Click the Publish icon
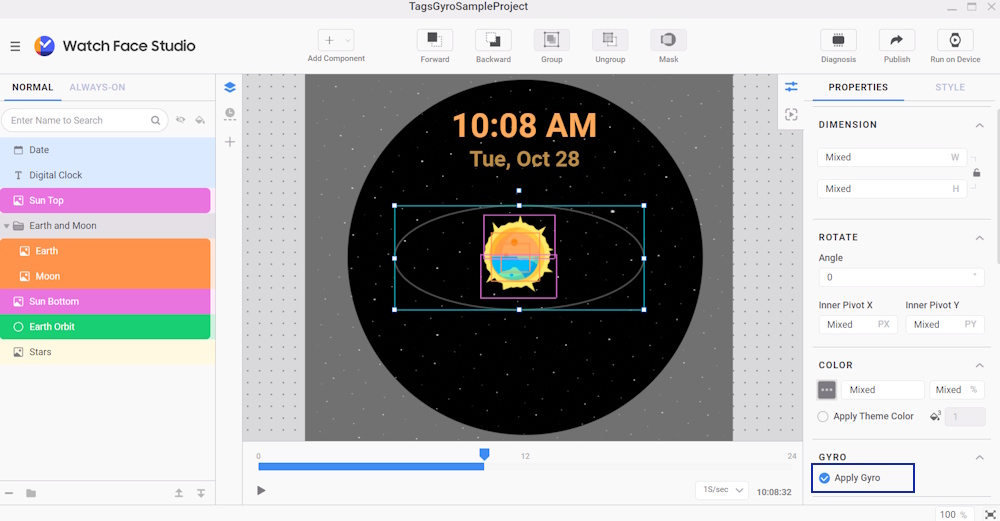 click(897, 40)
